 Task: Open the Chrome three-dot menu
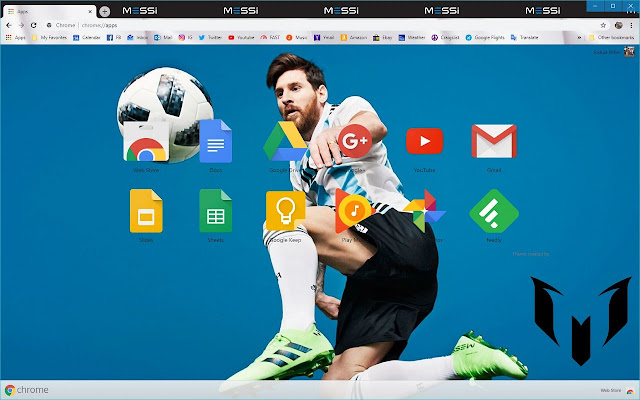point(631,25)
